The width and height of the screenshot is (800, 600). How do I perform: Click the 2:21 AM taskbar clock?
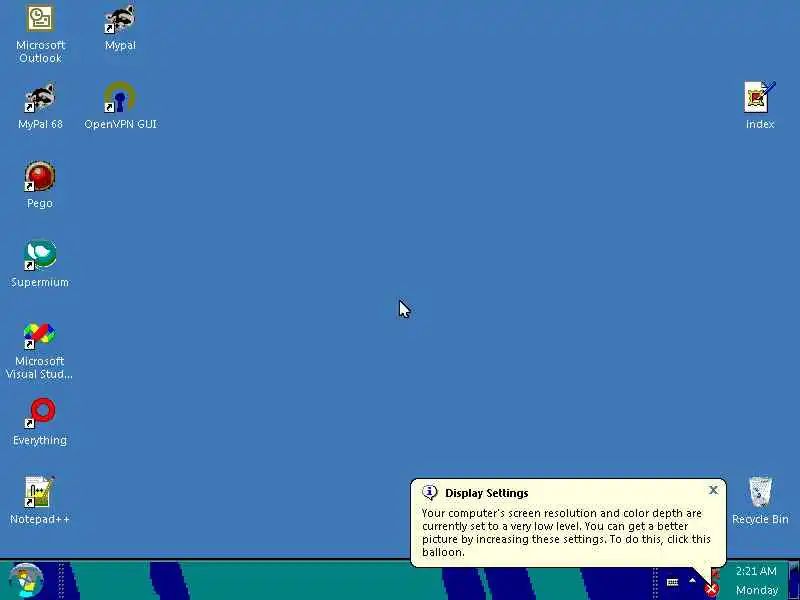[x=757, y=571]
